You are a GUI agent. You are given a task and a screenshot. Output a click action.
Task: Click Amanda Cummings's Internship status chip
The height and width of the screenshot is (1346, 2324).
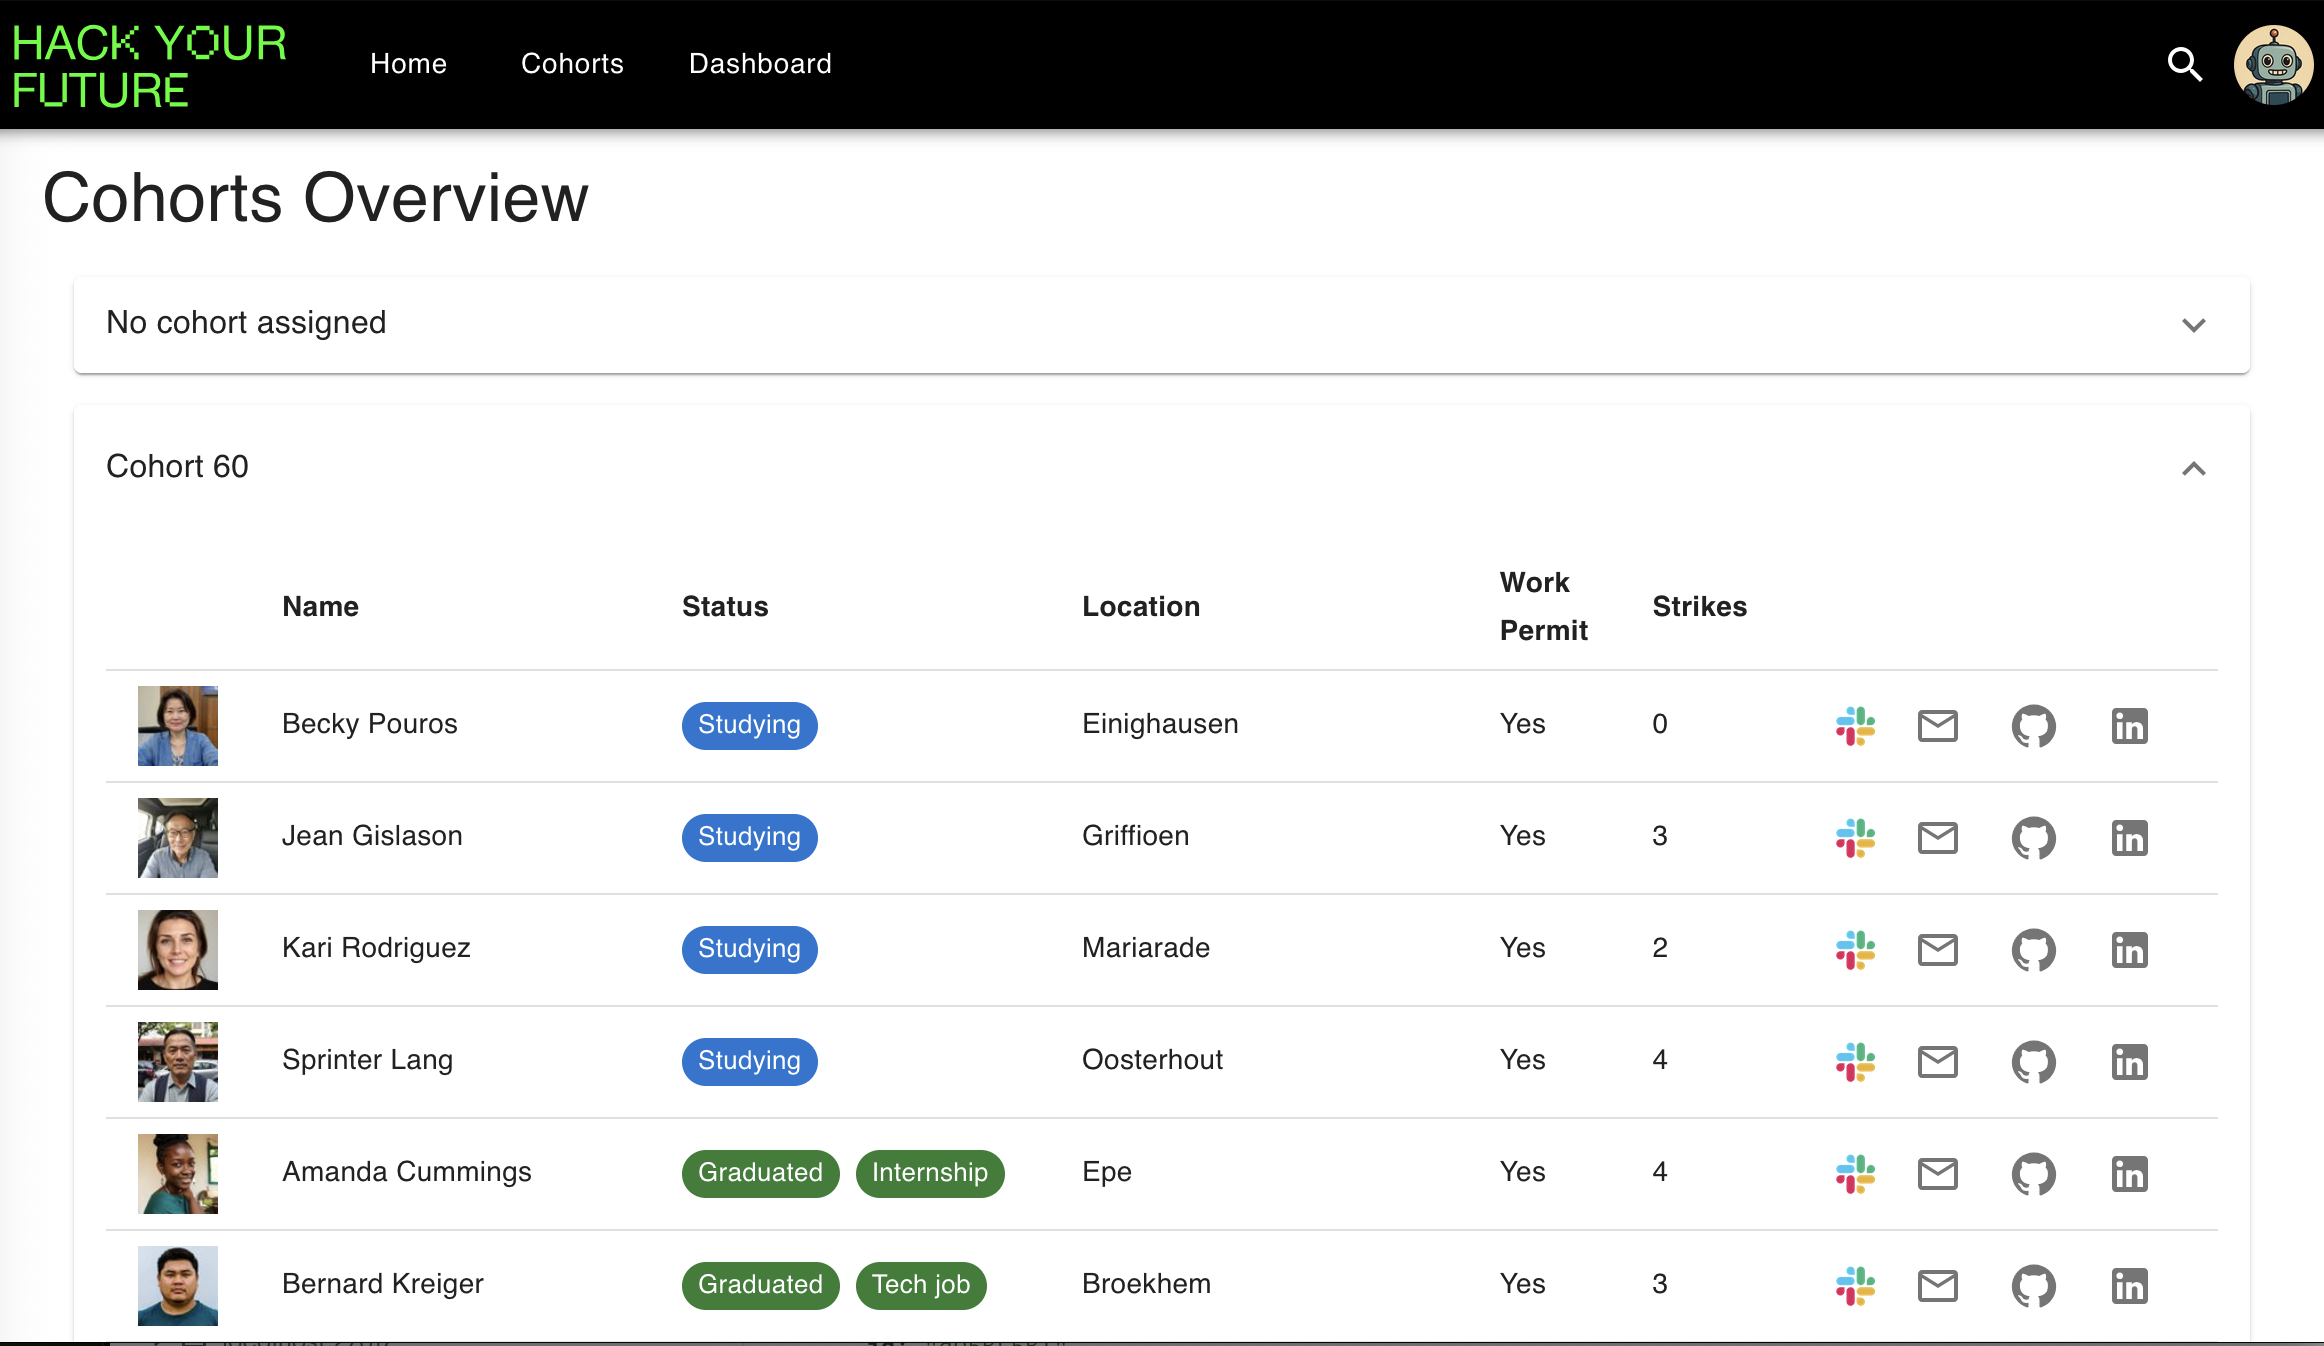(929, 1173)
